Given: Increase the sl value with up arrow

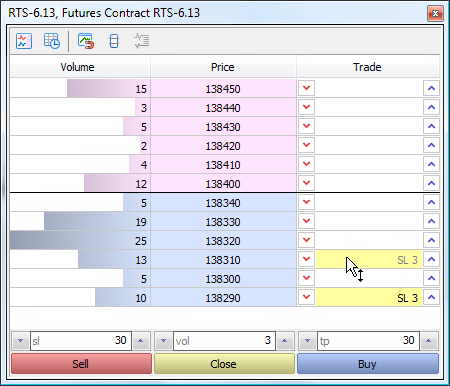Looking at the screenshot, I should [141, 341].
